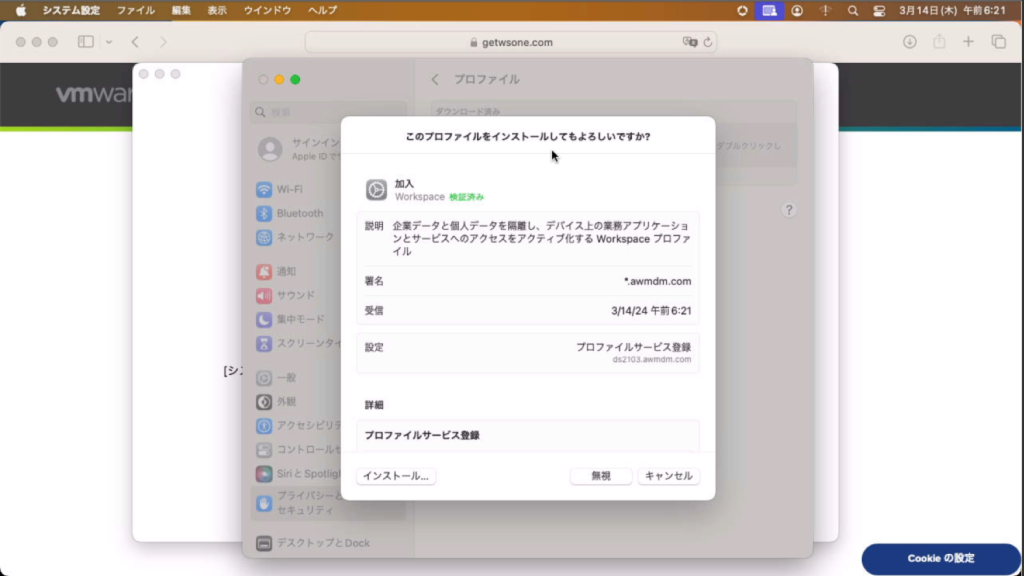Click the Workspace profile gear icon
Image resolution: width=1024 pixels, height=576 pixels.
click(x=376, y=190)
